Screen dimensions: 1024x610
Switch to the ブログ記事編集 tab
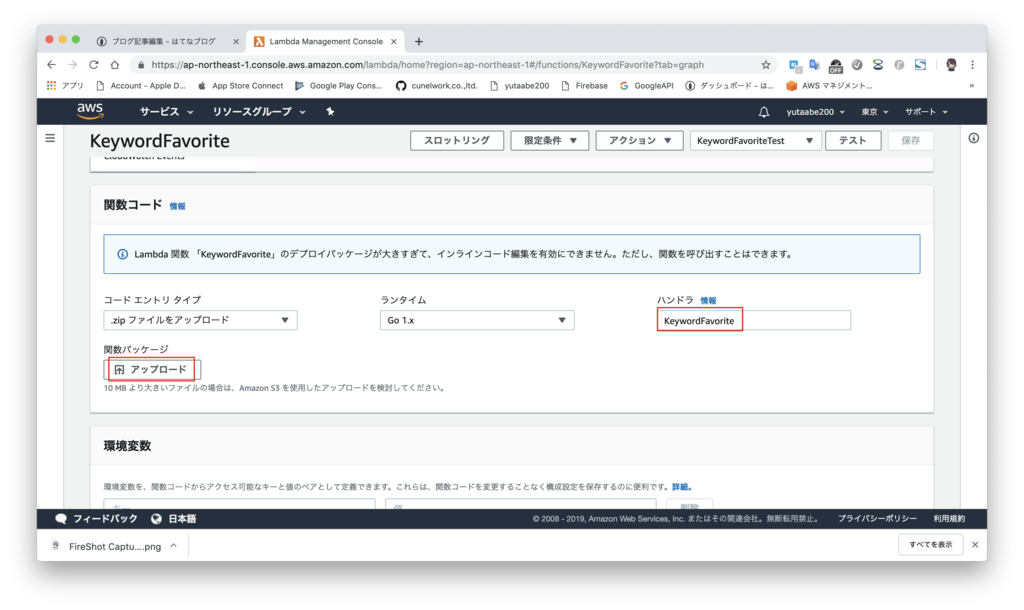(x=163, y=41)
